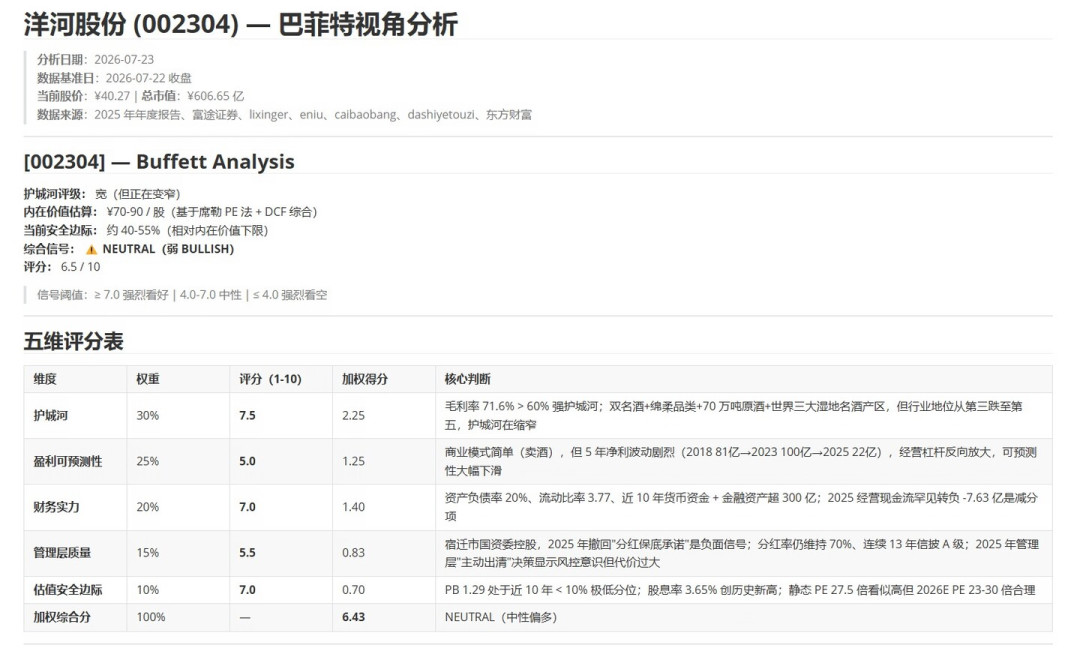Click the 估值安全边际 row label

(x=68, y=591)
